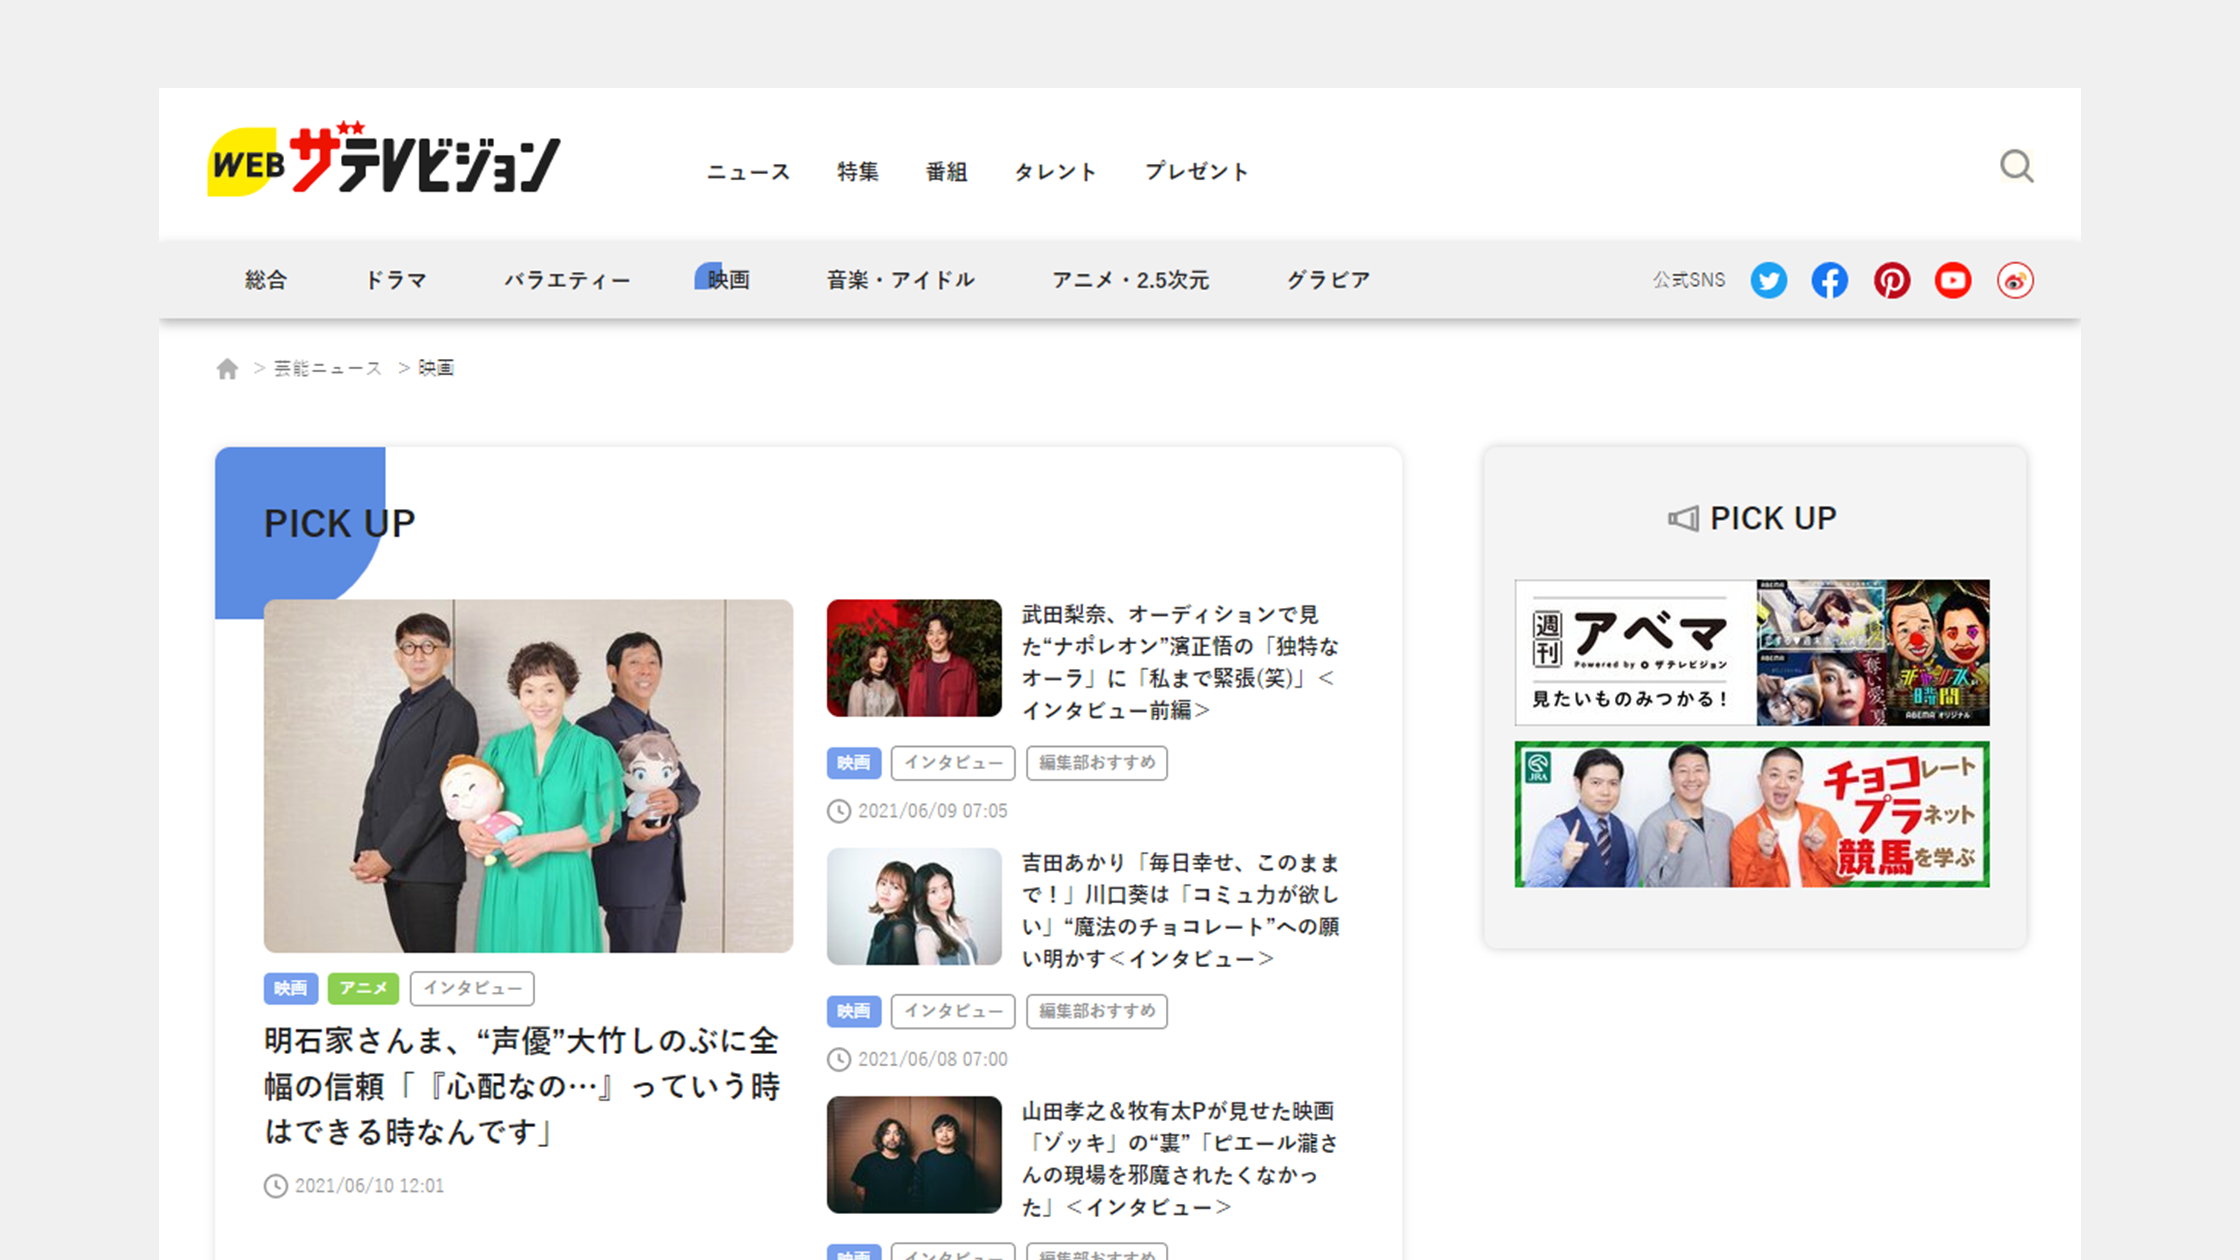Open the official Twitter account icon
Image resolution: width=2240 pixels, height=1260 pixels.
[x=1768, y=280]
